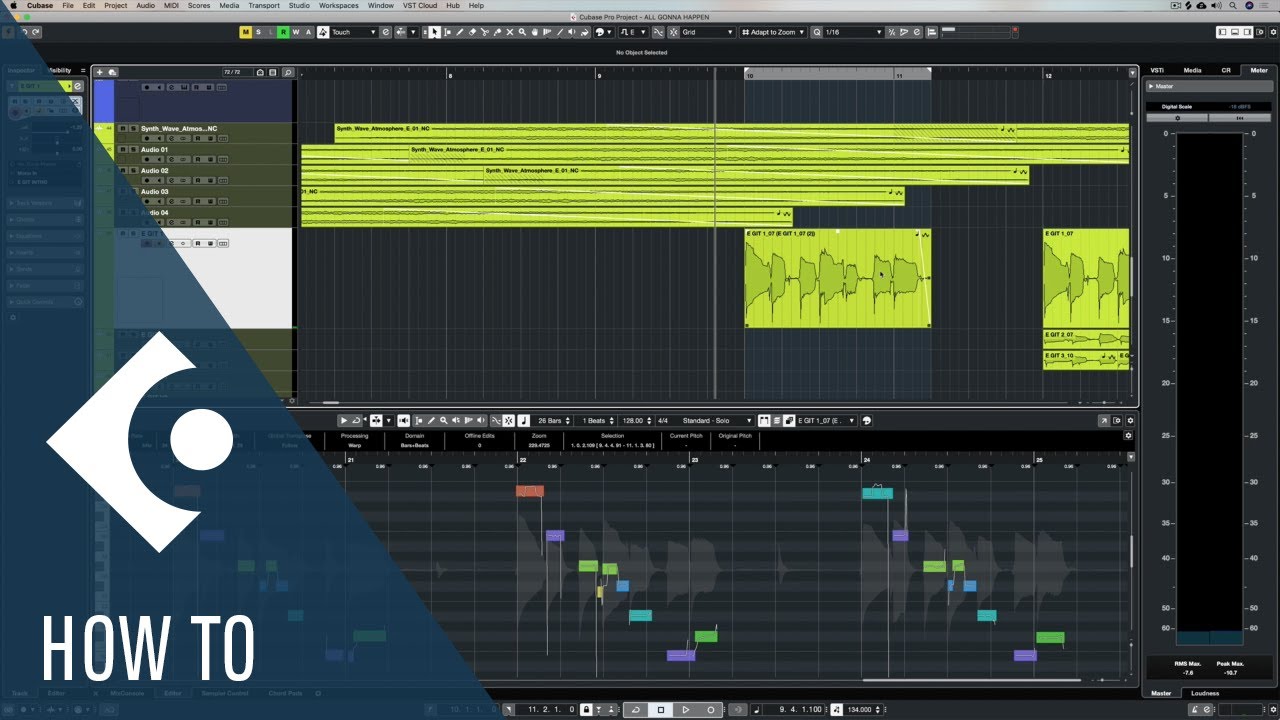Select the Erase tool
This screenshot has width=1280, height=720.
[473, 32]
